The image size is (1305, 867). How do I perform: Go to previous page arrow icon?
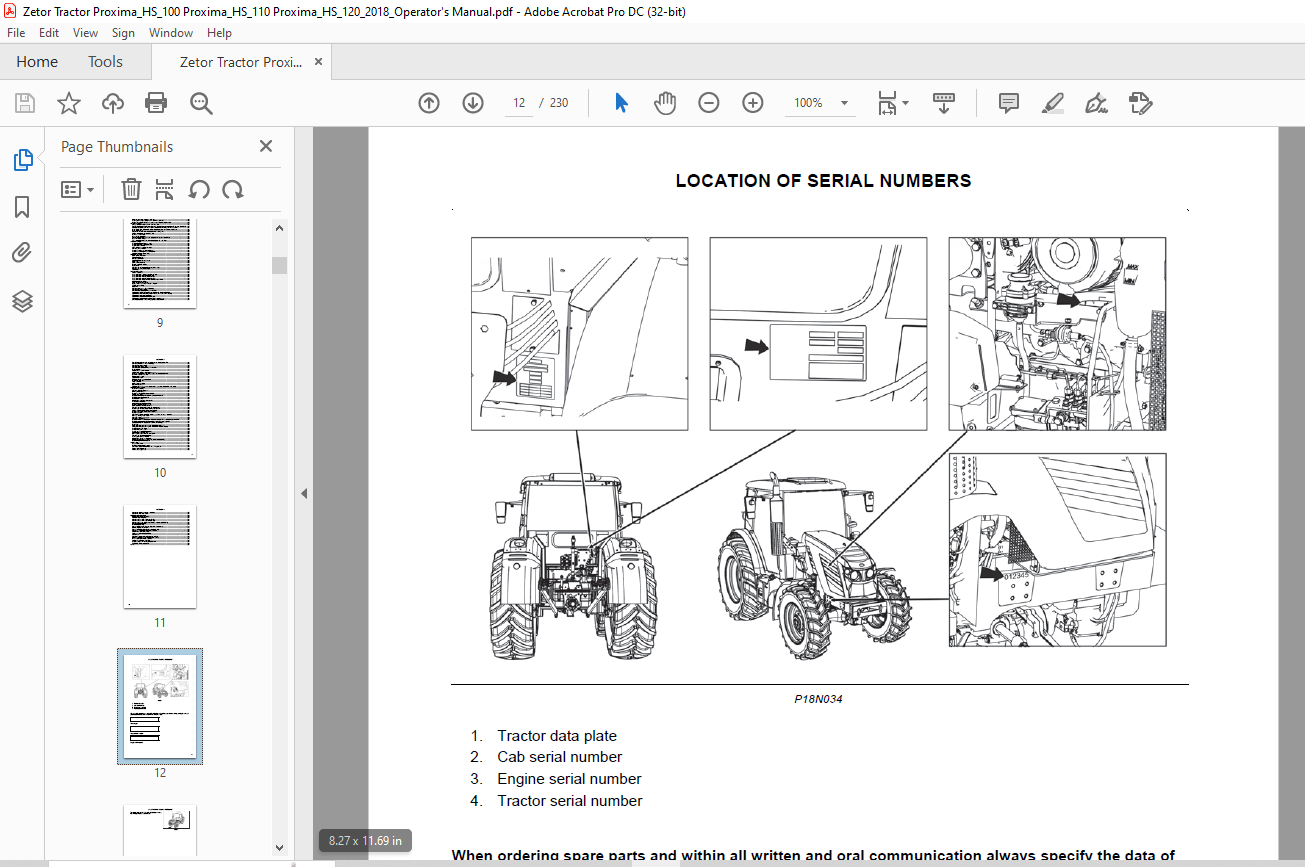[429, 103]
